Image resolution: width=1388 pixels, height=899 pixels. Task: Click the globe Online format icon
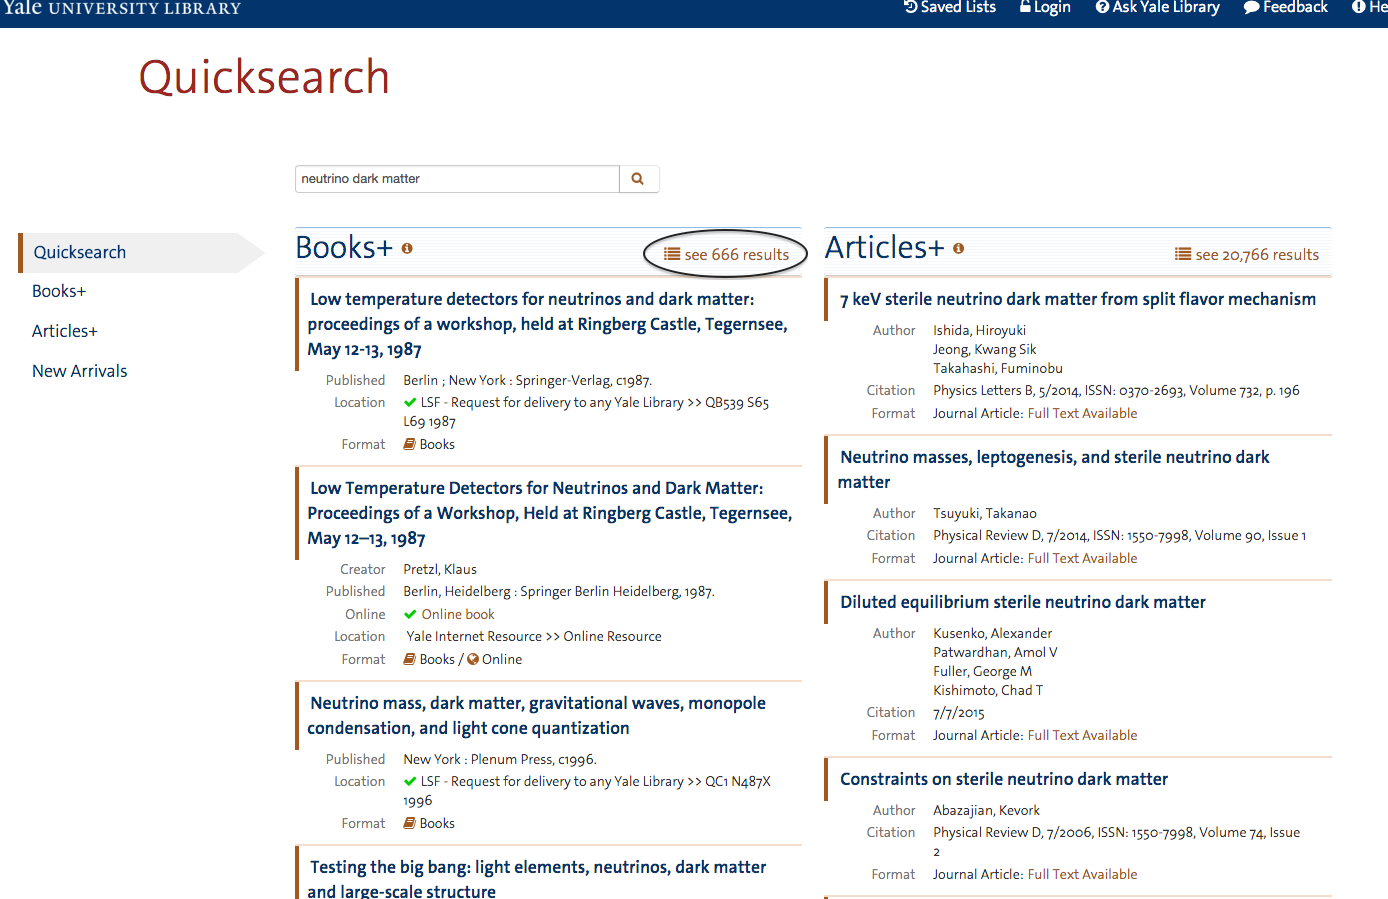[x=473, y=659]
